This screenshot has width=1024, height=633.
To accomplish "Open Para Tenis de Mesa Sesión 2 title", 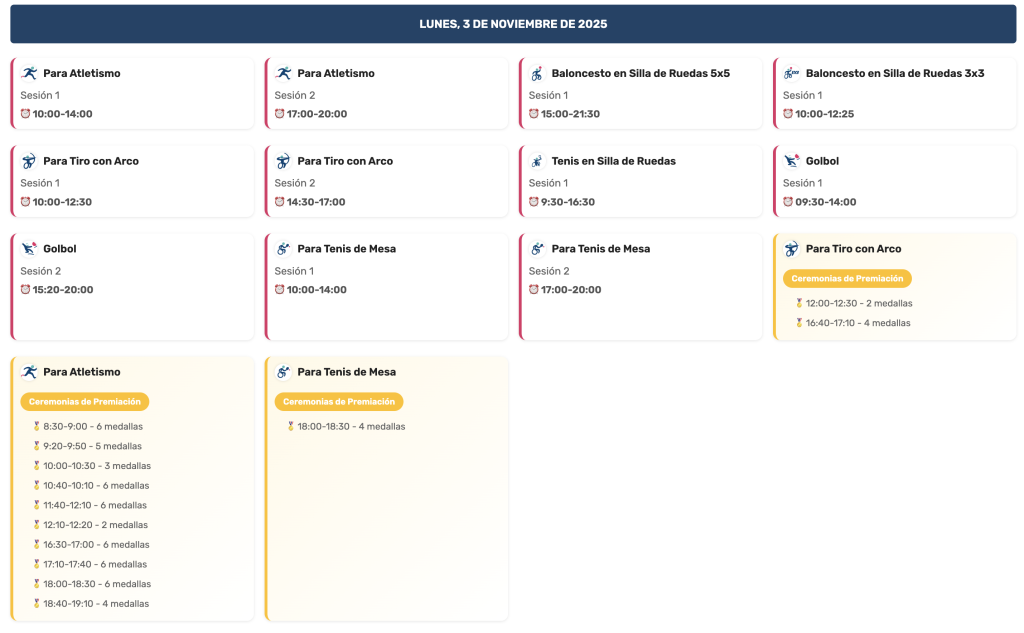I will tap(600, 249).
